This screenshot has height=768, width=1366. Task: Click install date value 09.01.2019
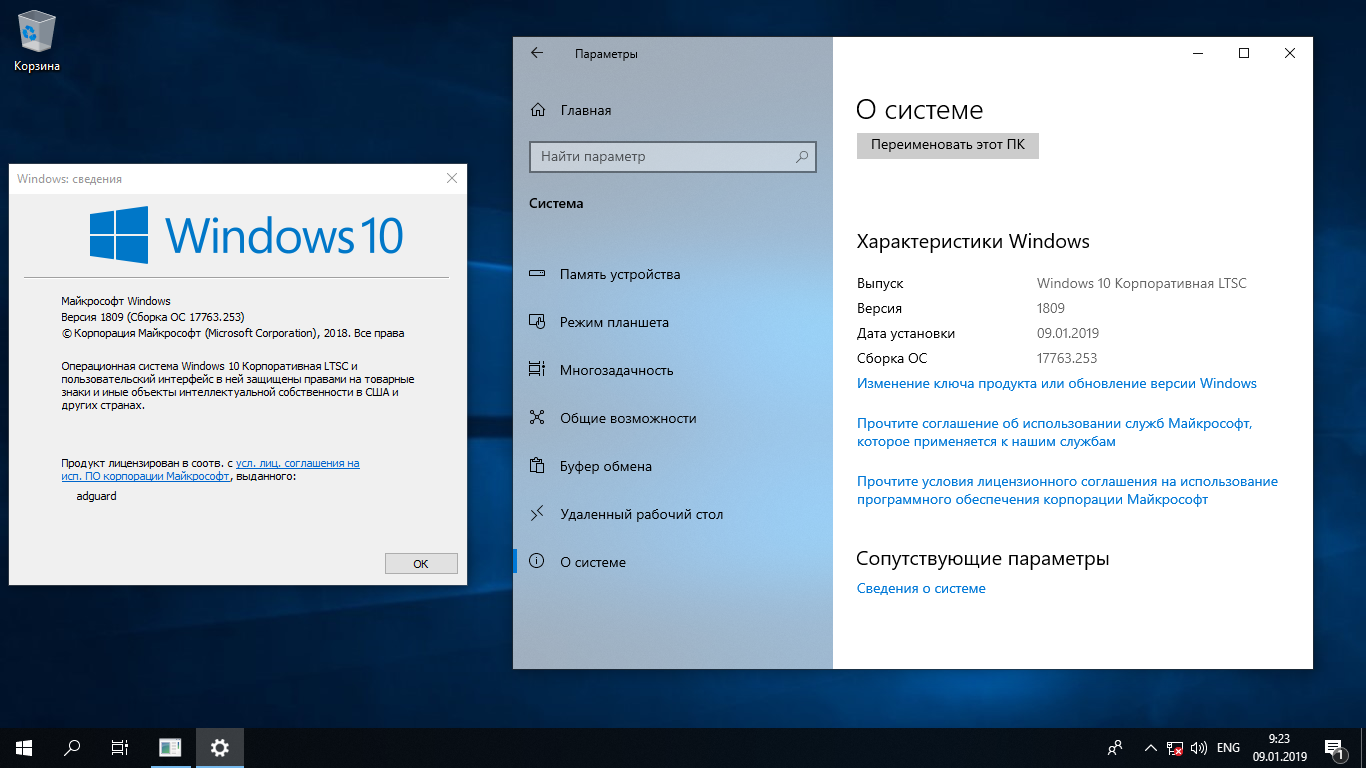1068,333
